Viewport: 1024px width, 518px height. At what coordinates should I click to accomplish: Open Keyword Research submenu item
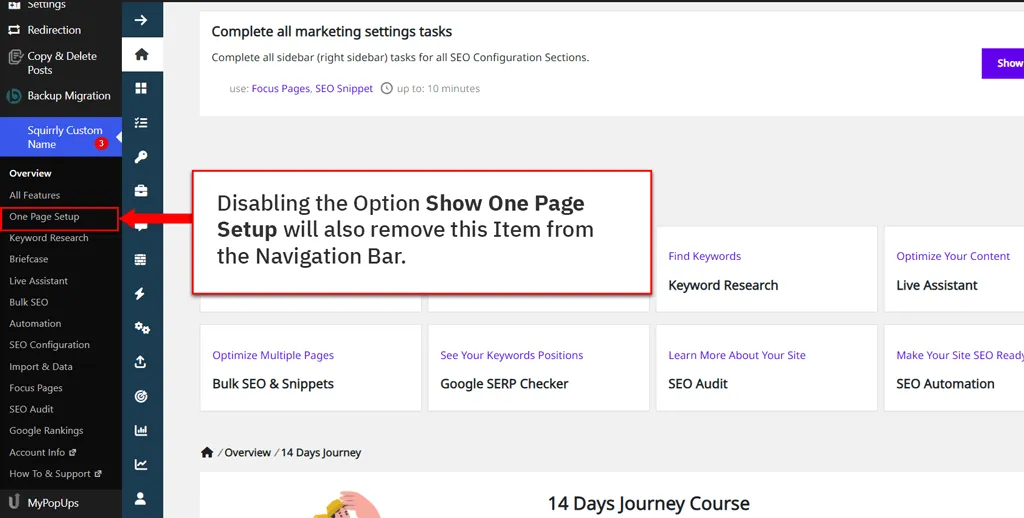(x=49, y=238)
